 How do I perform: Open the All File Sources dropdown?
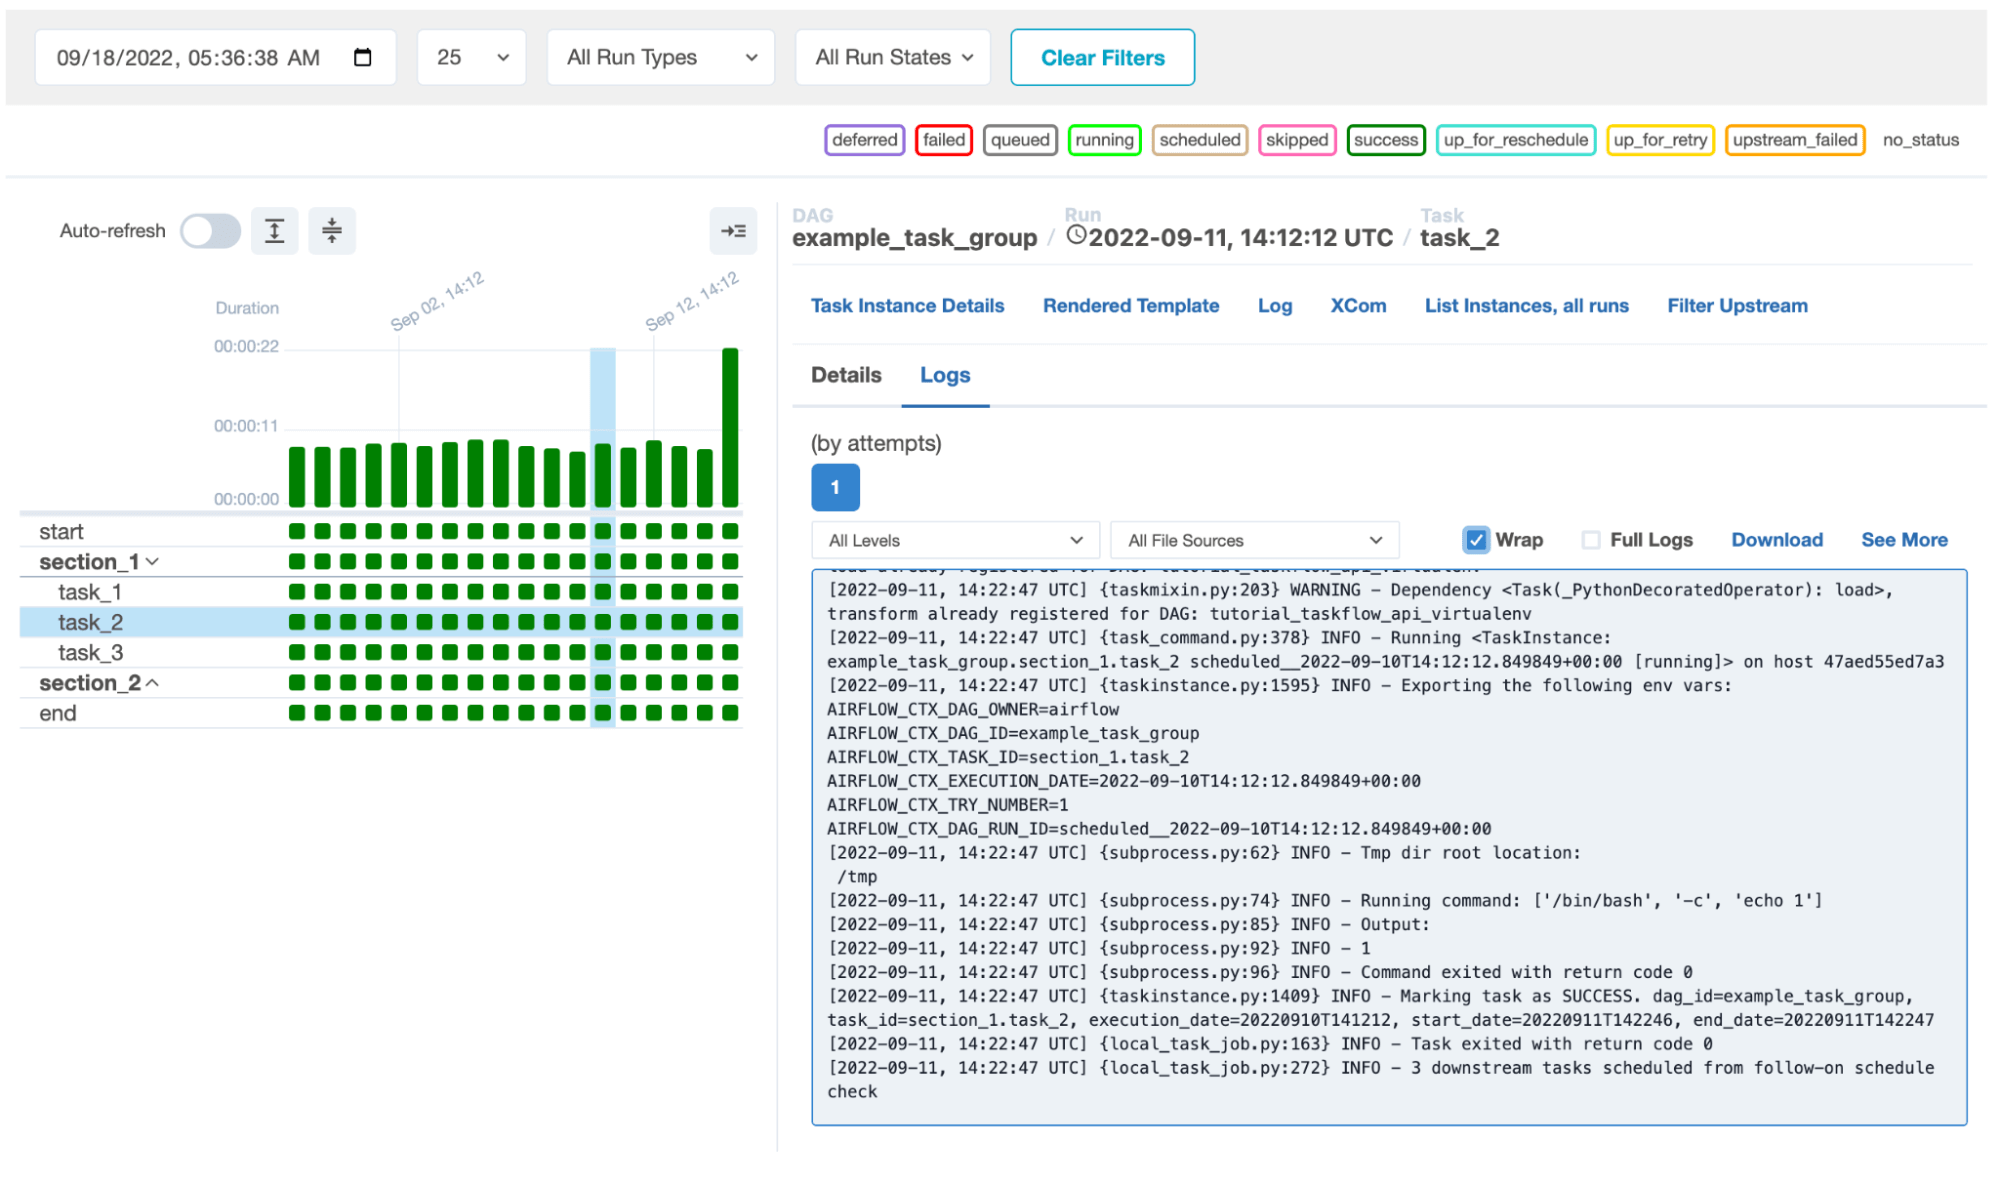coord(1255,540)
